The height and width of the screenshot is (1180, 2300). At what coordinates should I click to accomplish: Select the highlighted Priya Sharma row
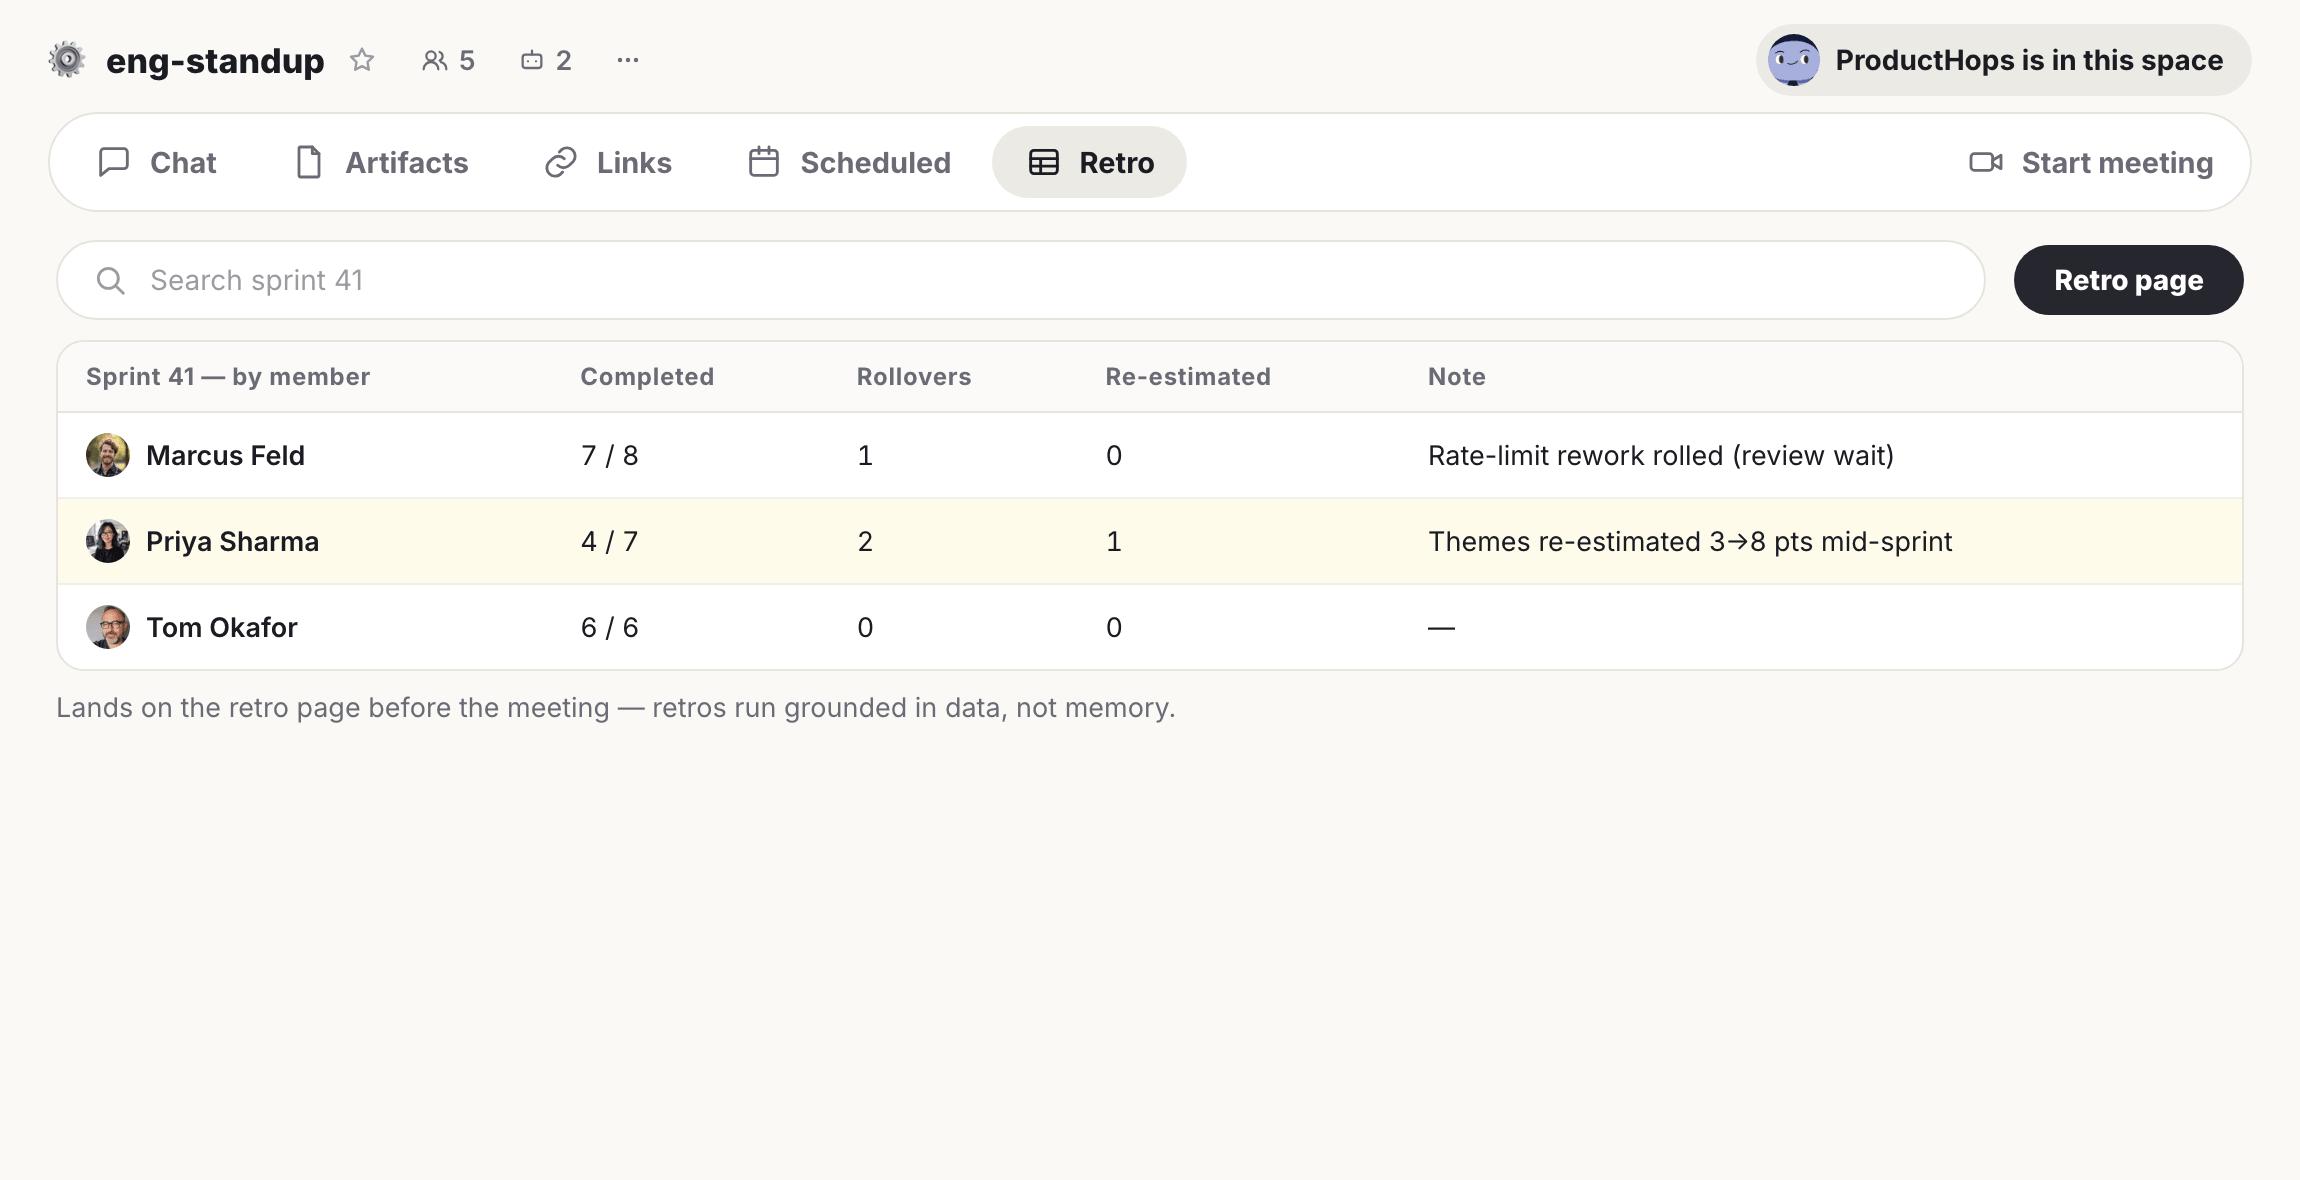pos(1150,541)
